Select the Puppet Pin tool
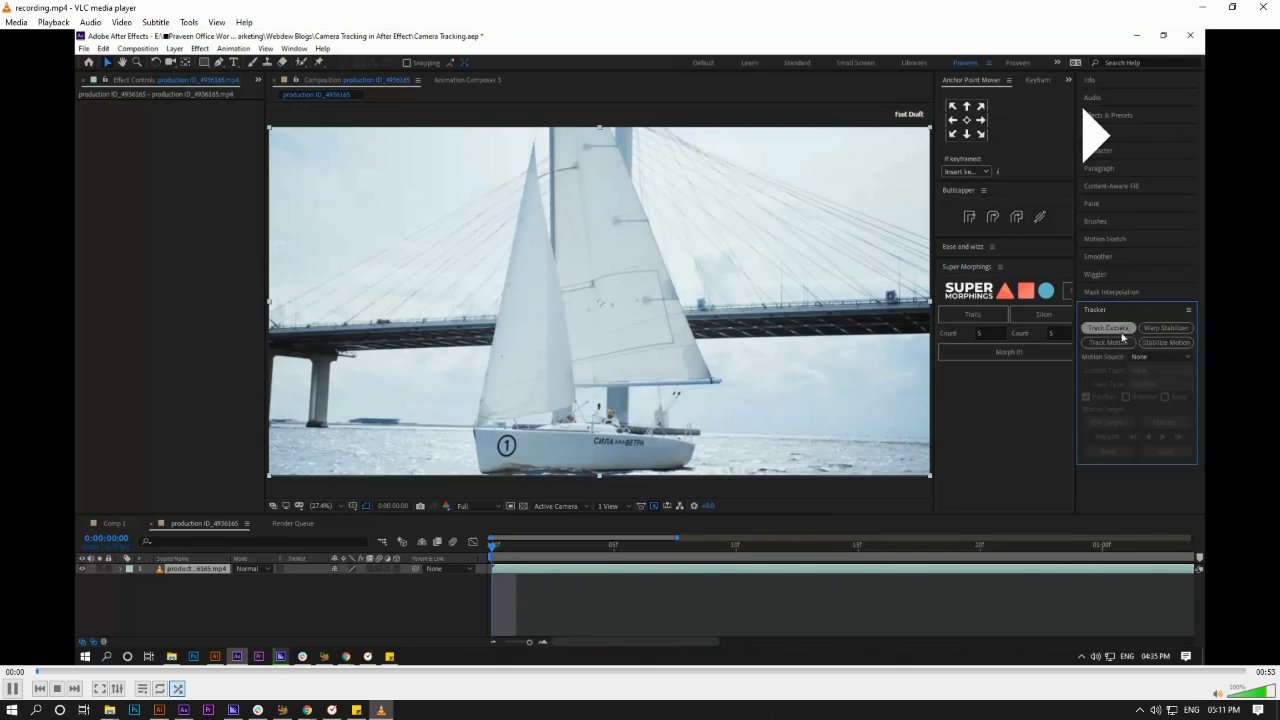Screen dimensions: 1280x720 (x=319, y=62)
